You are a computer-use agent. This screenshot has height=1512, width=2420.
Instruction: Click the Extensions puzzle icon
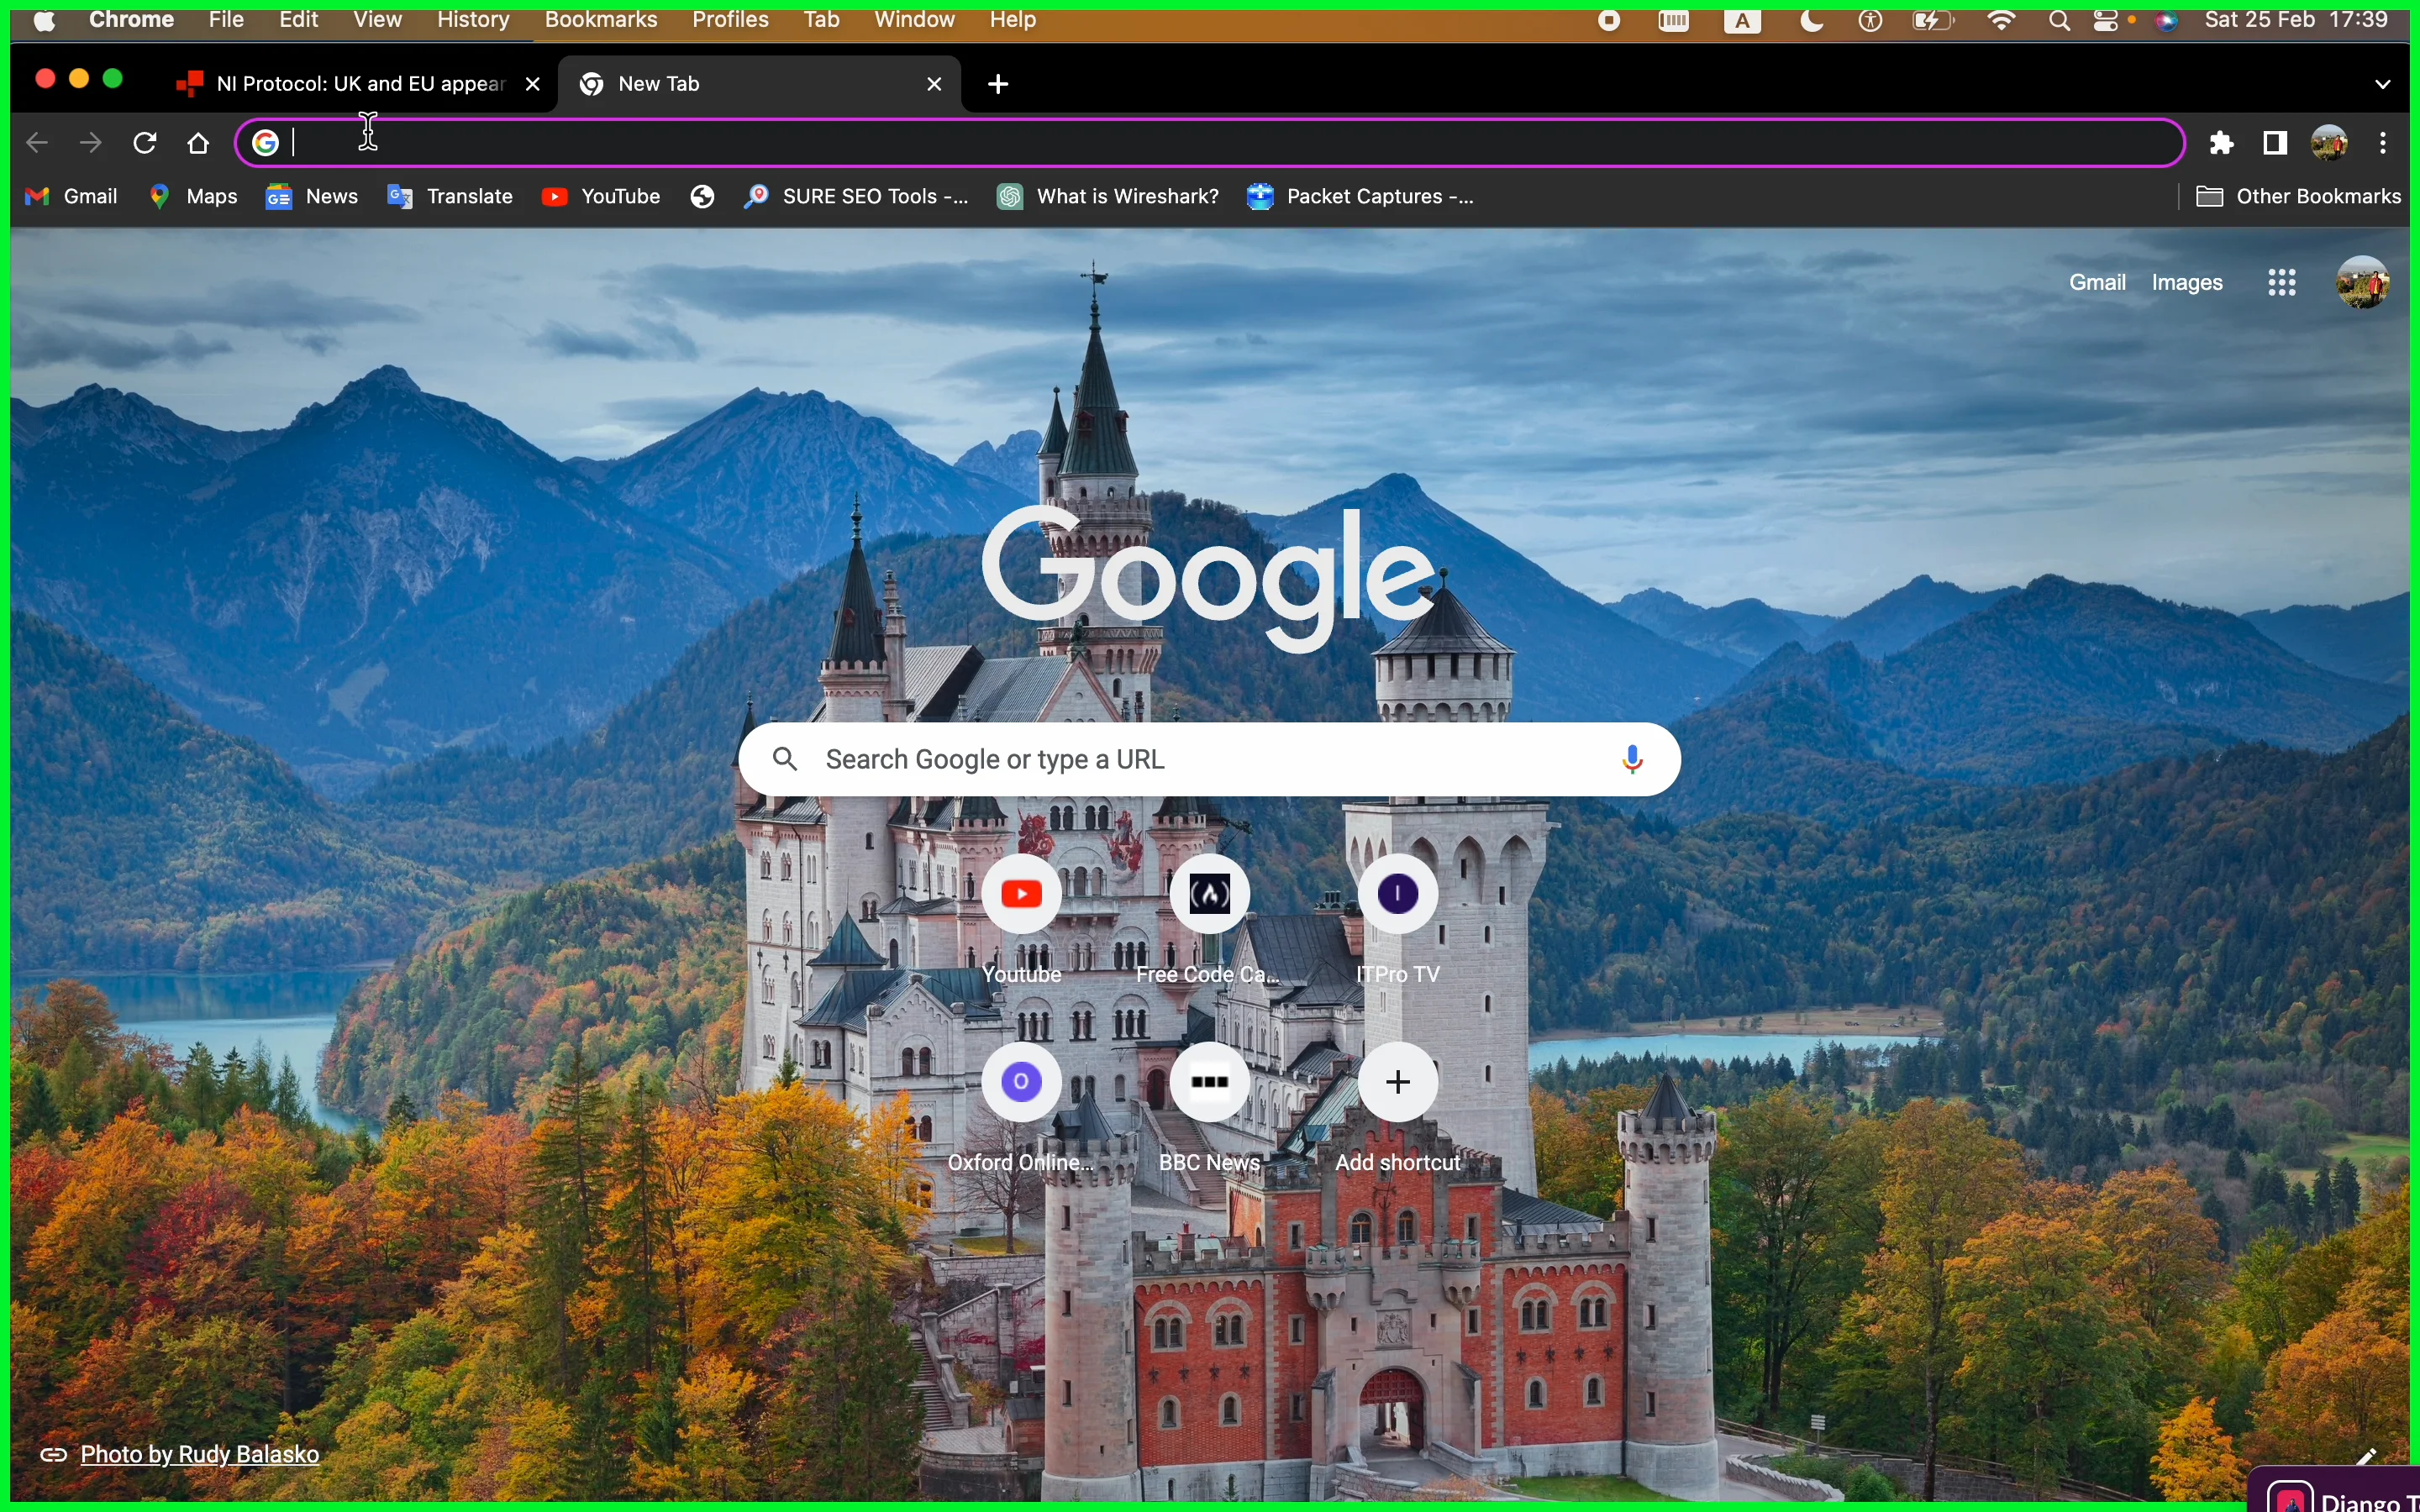[x=2221, y=143]
